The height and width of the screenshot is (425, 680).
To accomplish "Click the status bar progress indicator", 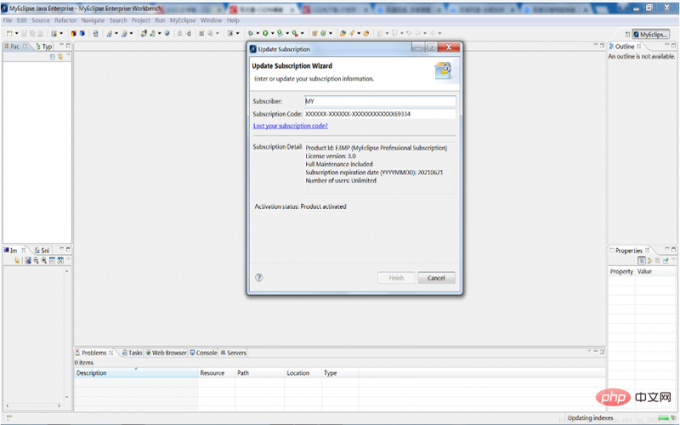I will click(664, 418).
